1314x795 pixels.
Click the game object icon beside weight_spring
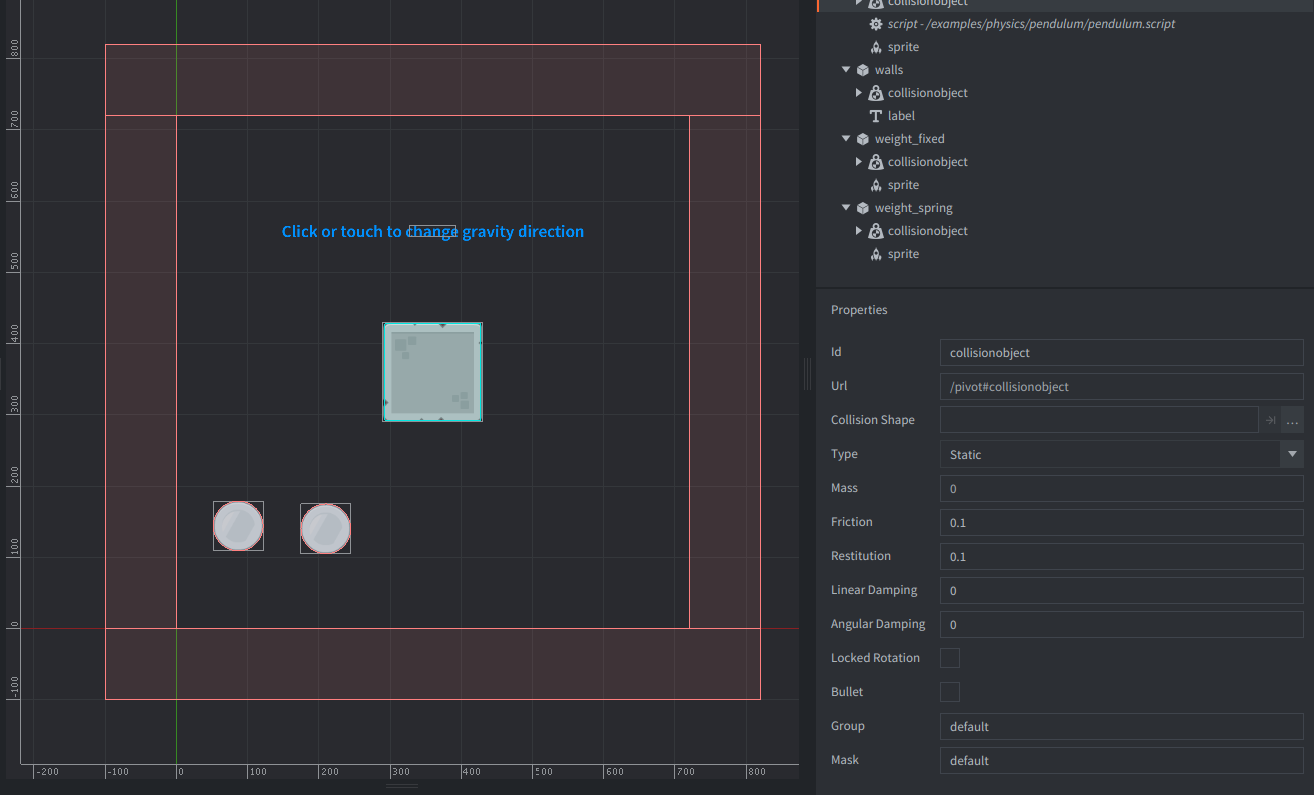coord(862,208)
